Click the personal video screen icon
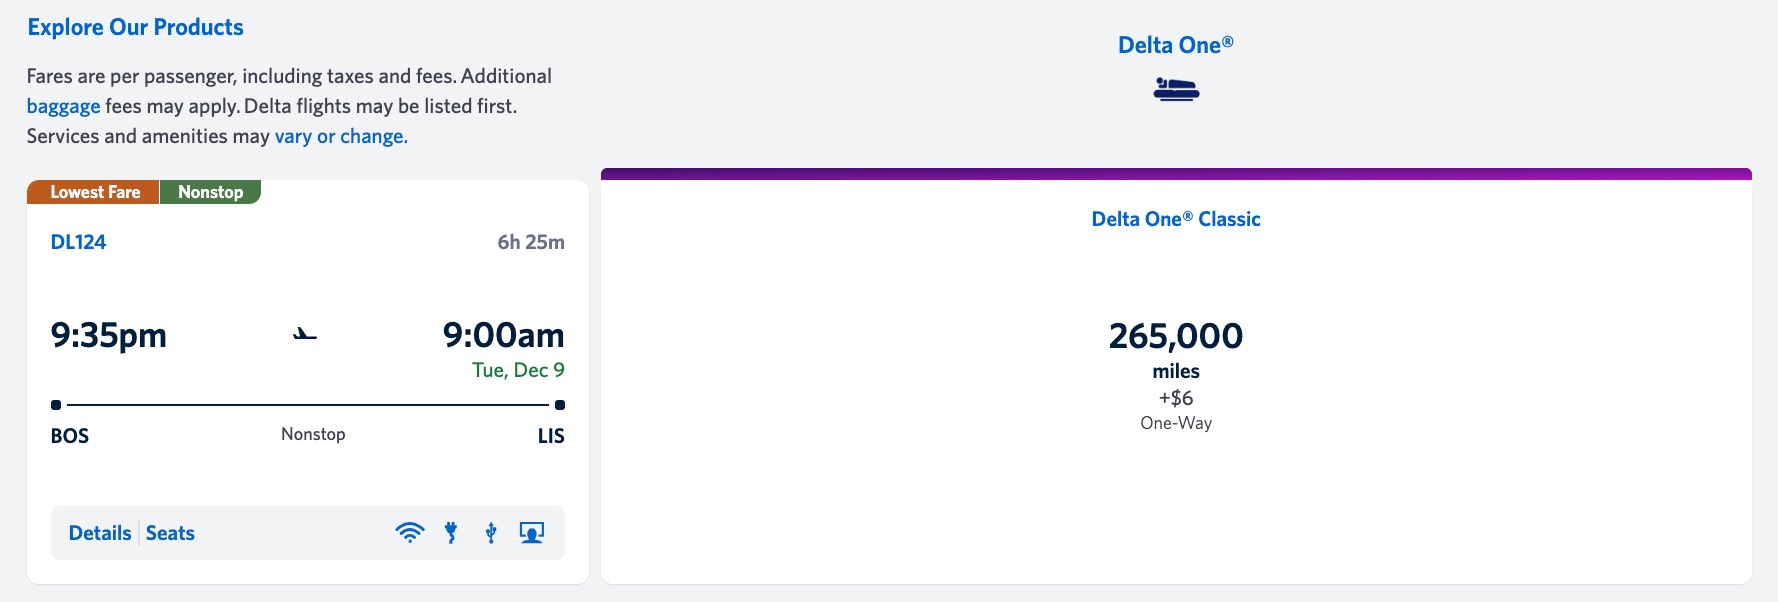Viewport: 1778px width, 602px height. point(532,533)
